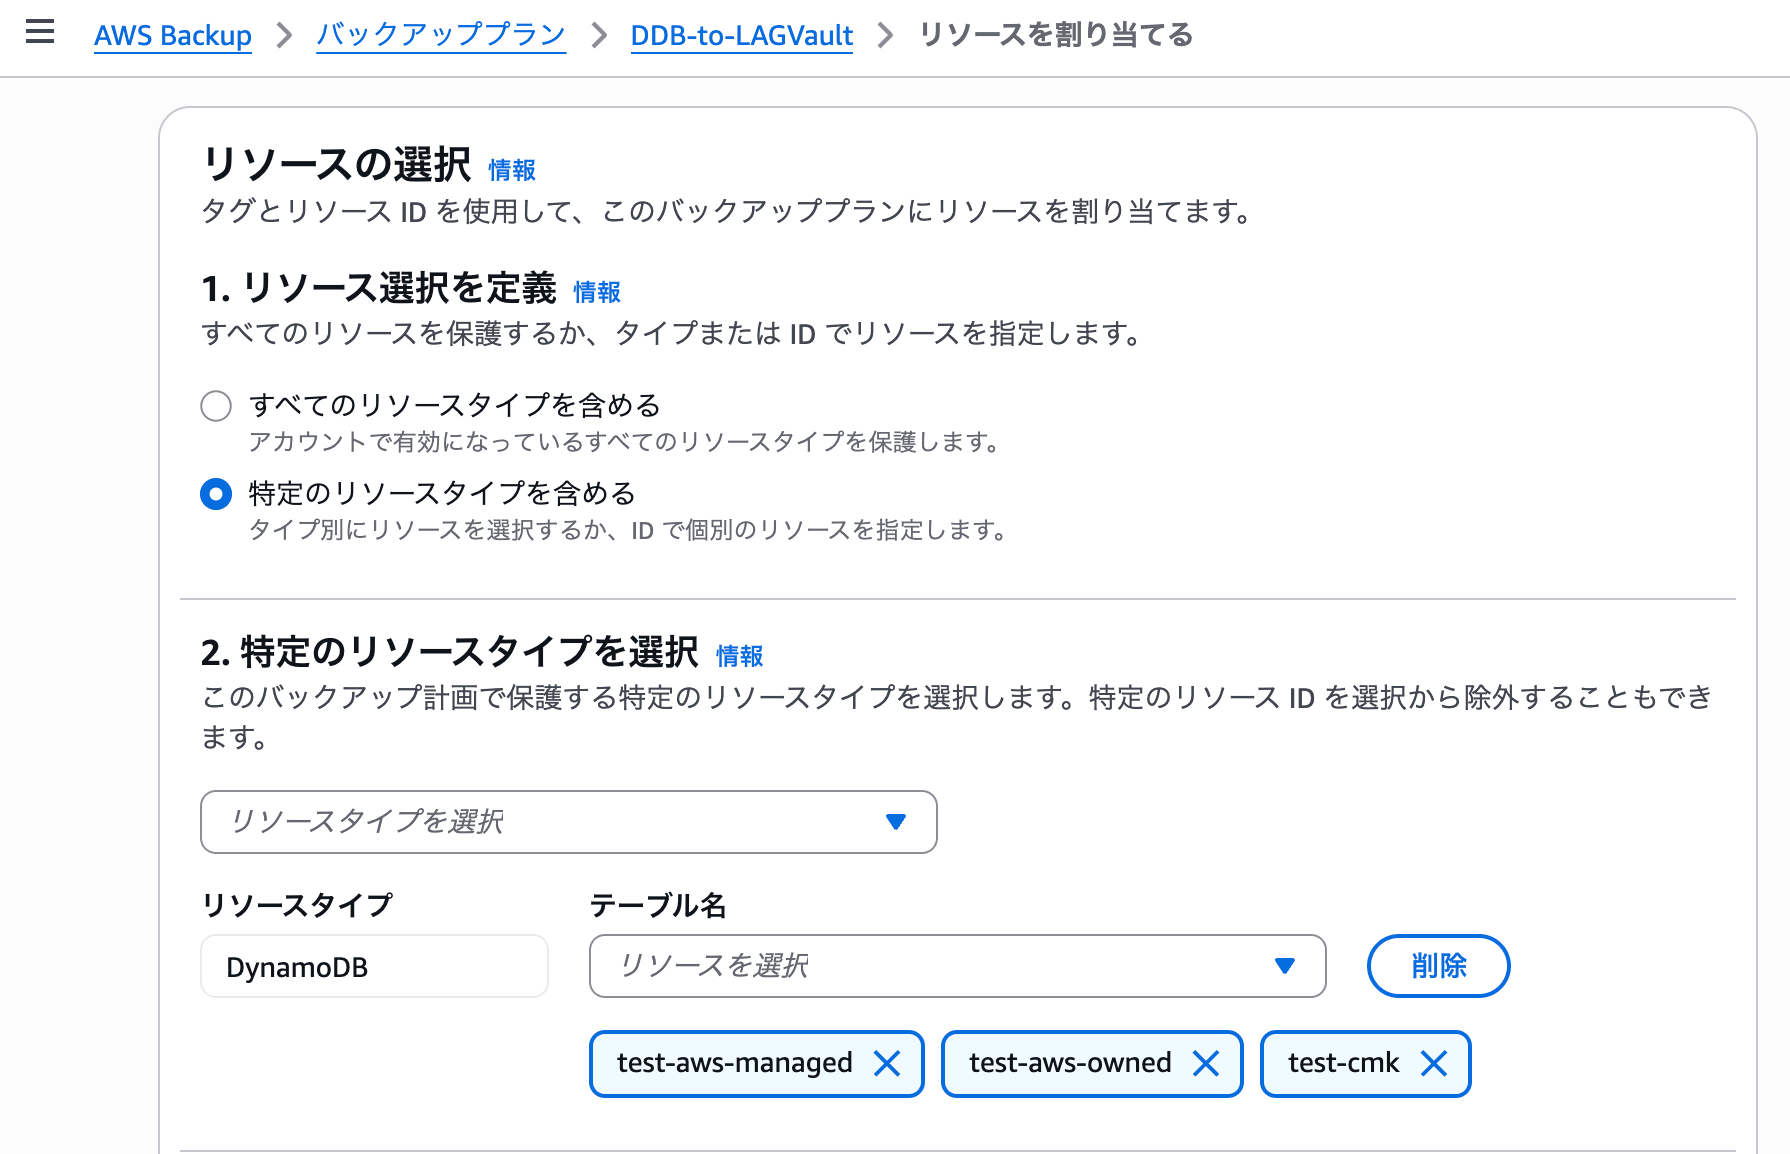The height and width of the screenshot is (1154, 1790).
Task: Click the test-cmk tag label
Action: click(x=1343, y=1063)
